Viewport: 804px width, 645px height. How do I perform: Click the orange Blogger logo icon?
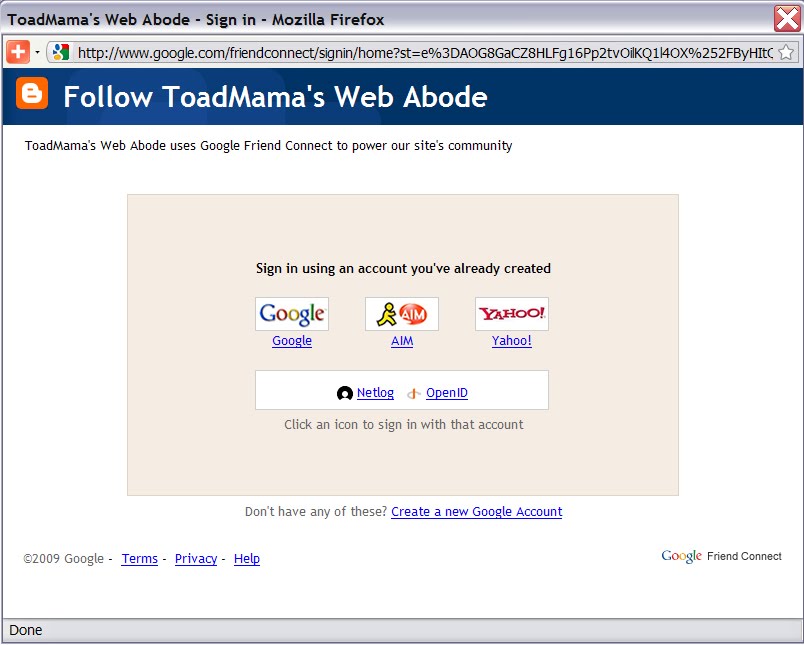[32, 93]
